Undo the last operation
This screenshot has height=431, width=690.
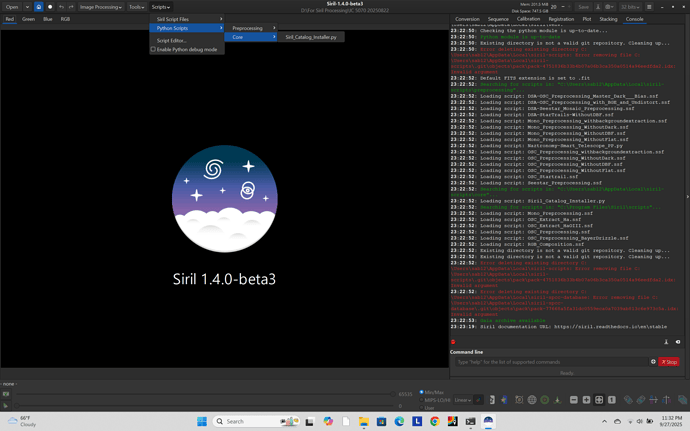pos(61,7)
